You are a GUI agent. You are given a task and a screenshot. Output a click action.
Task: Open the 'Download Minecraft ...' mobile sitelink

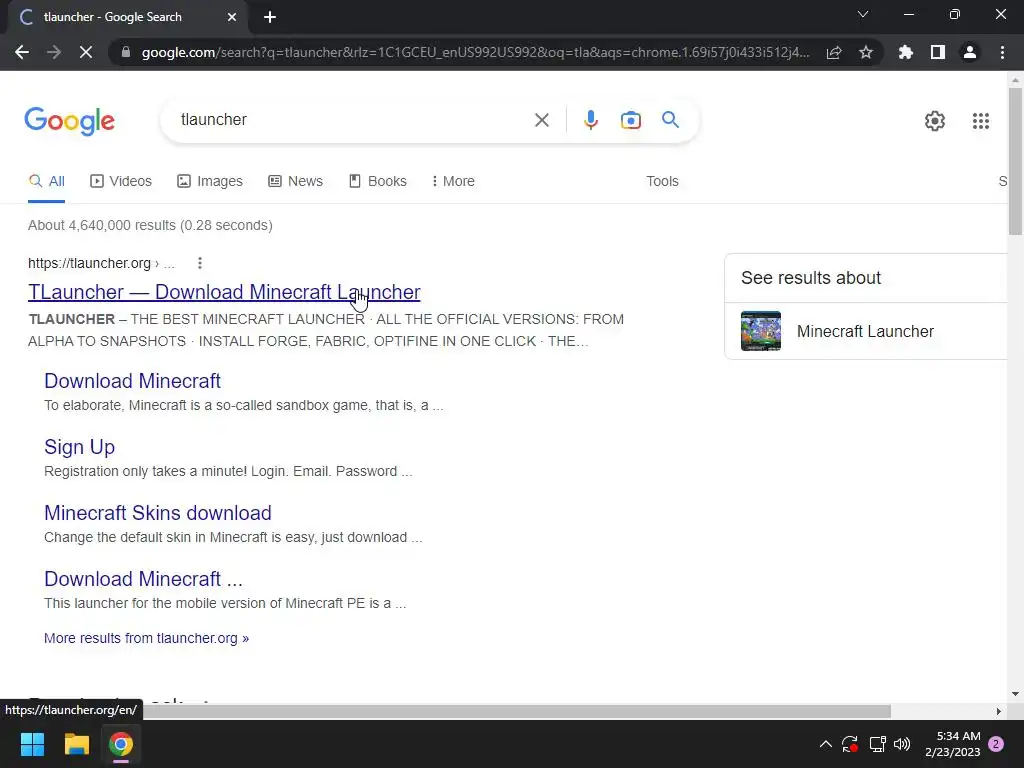(x=143, y=579)
